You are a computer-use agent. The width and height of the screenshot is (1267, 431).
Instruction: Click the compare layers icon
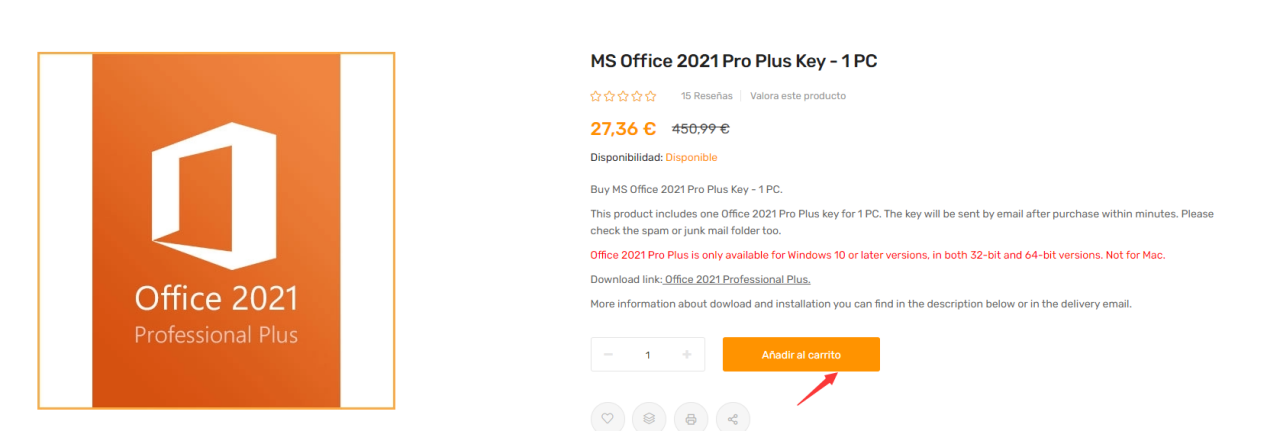pos(649,418)
